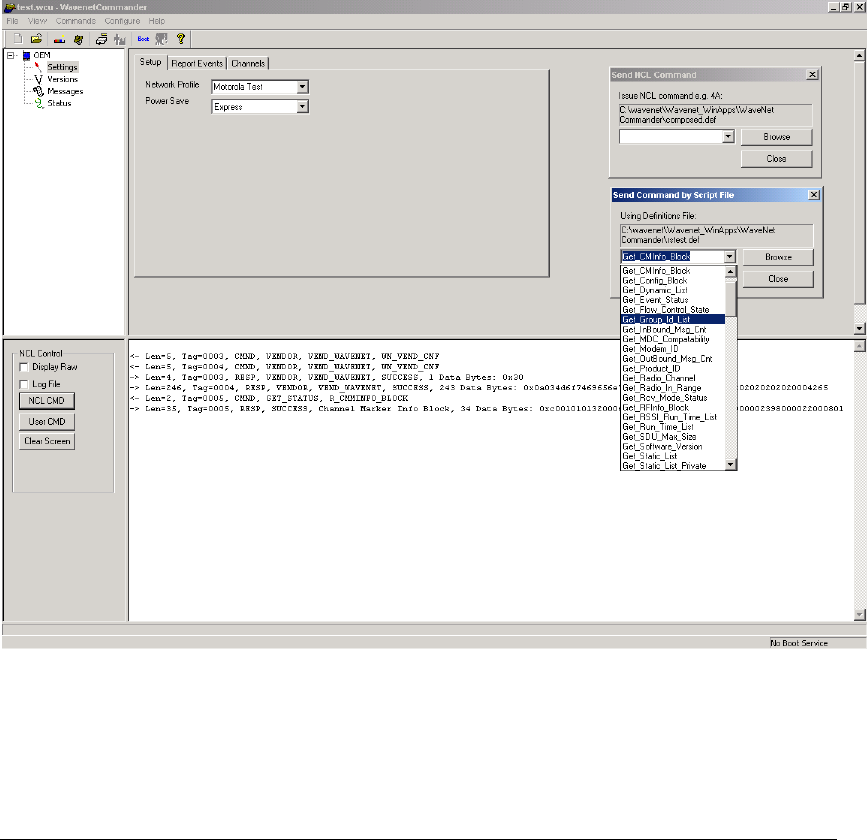Enable the Display Raw checkbox
The width and height of the screenshot is (867, 840).
[x=24, y=366]
